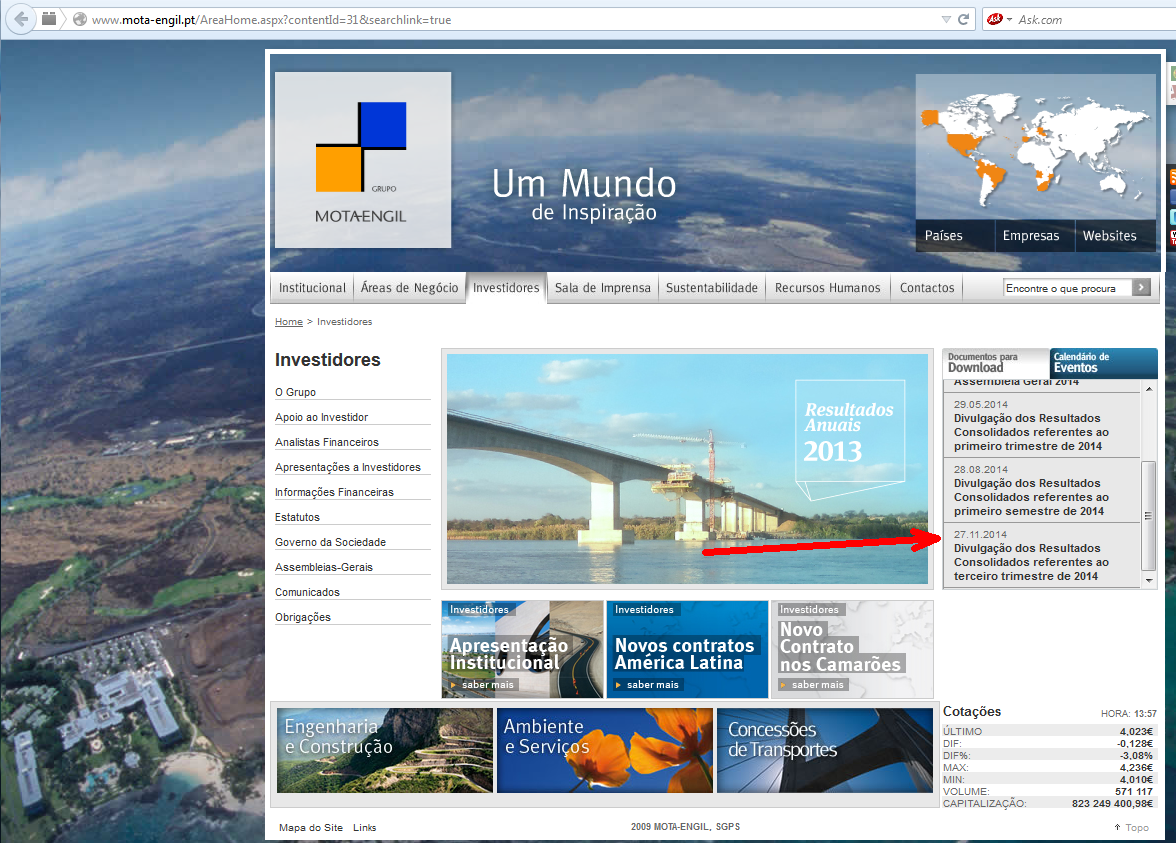Open the Sala de Imprensa menu

click(603, 288)
